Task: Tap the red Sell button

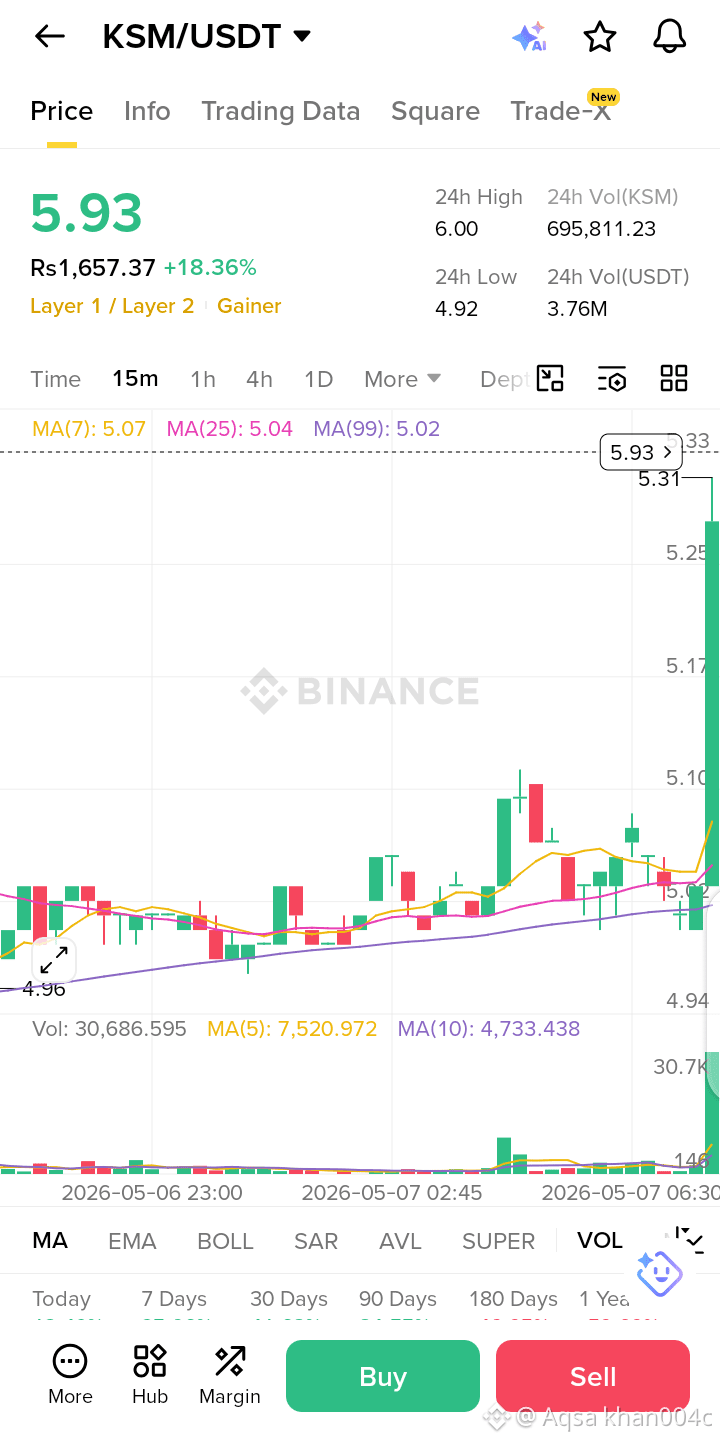Action: click(x=593, y=1376)
